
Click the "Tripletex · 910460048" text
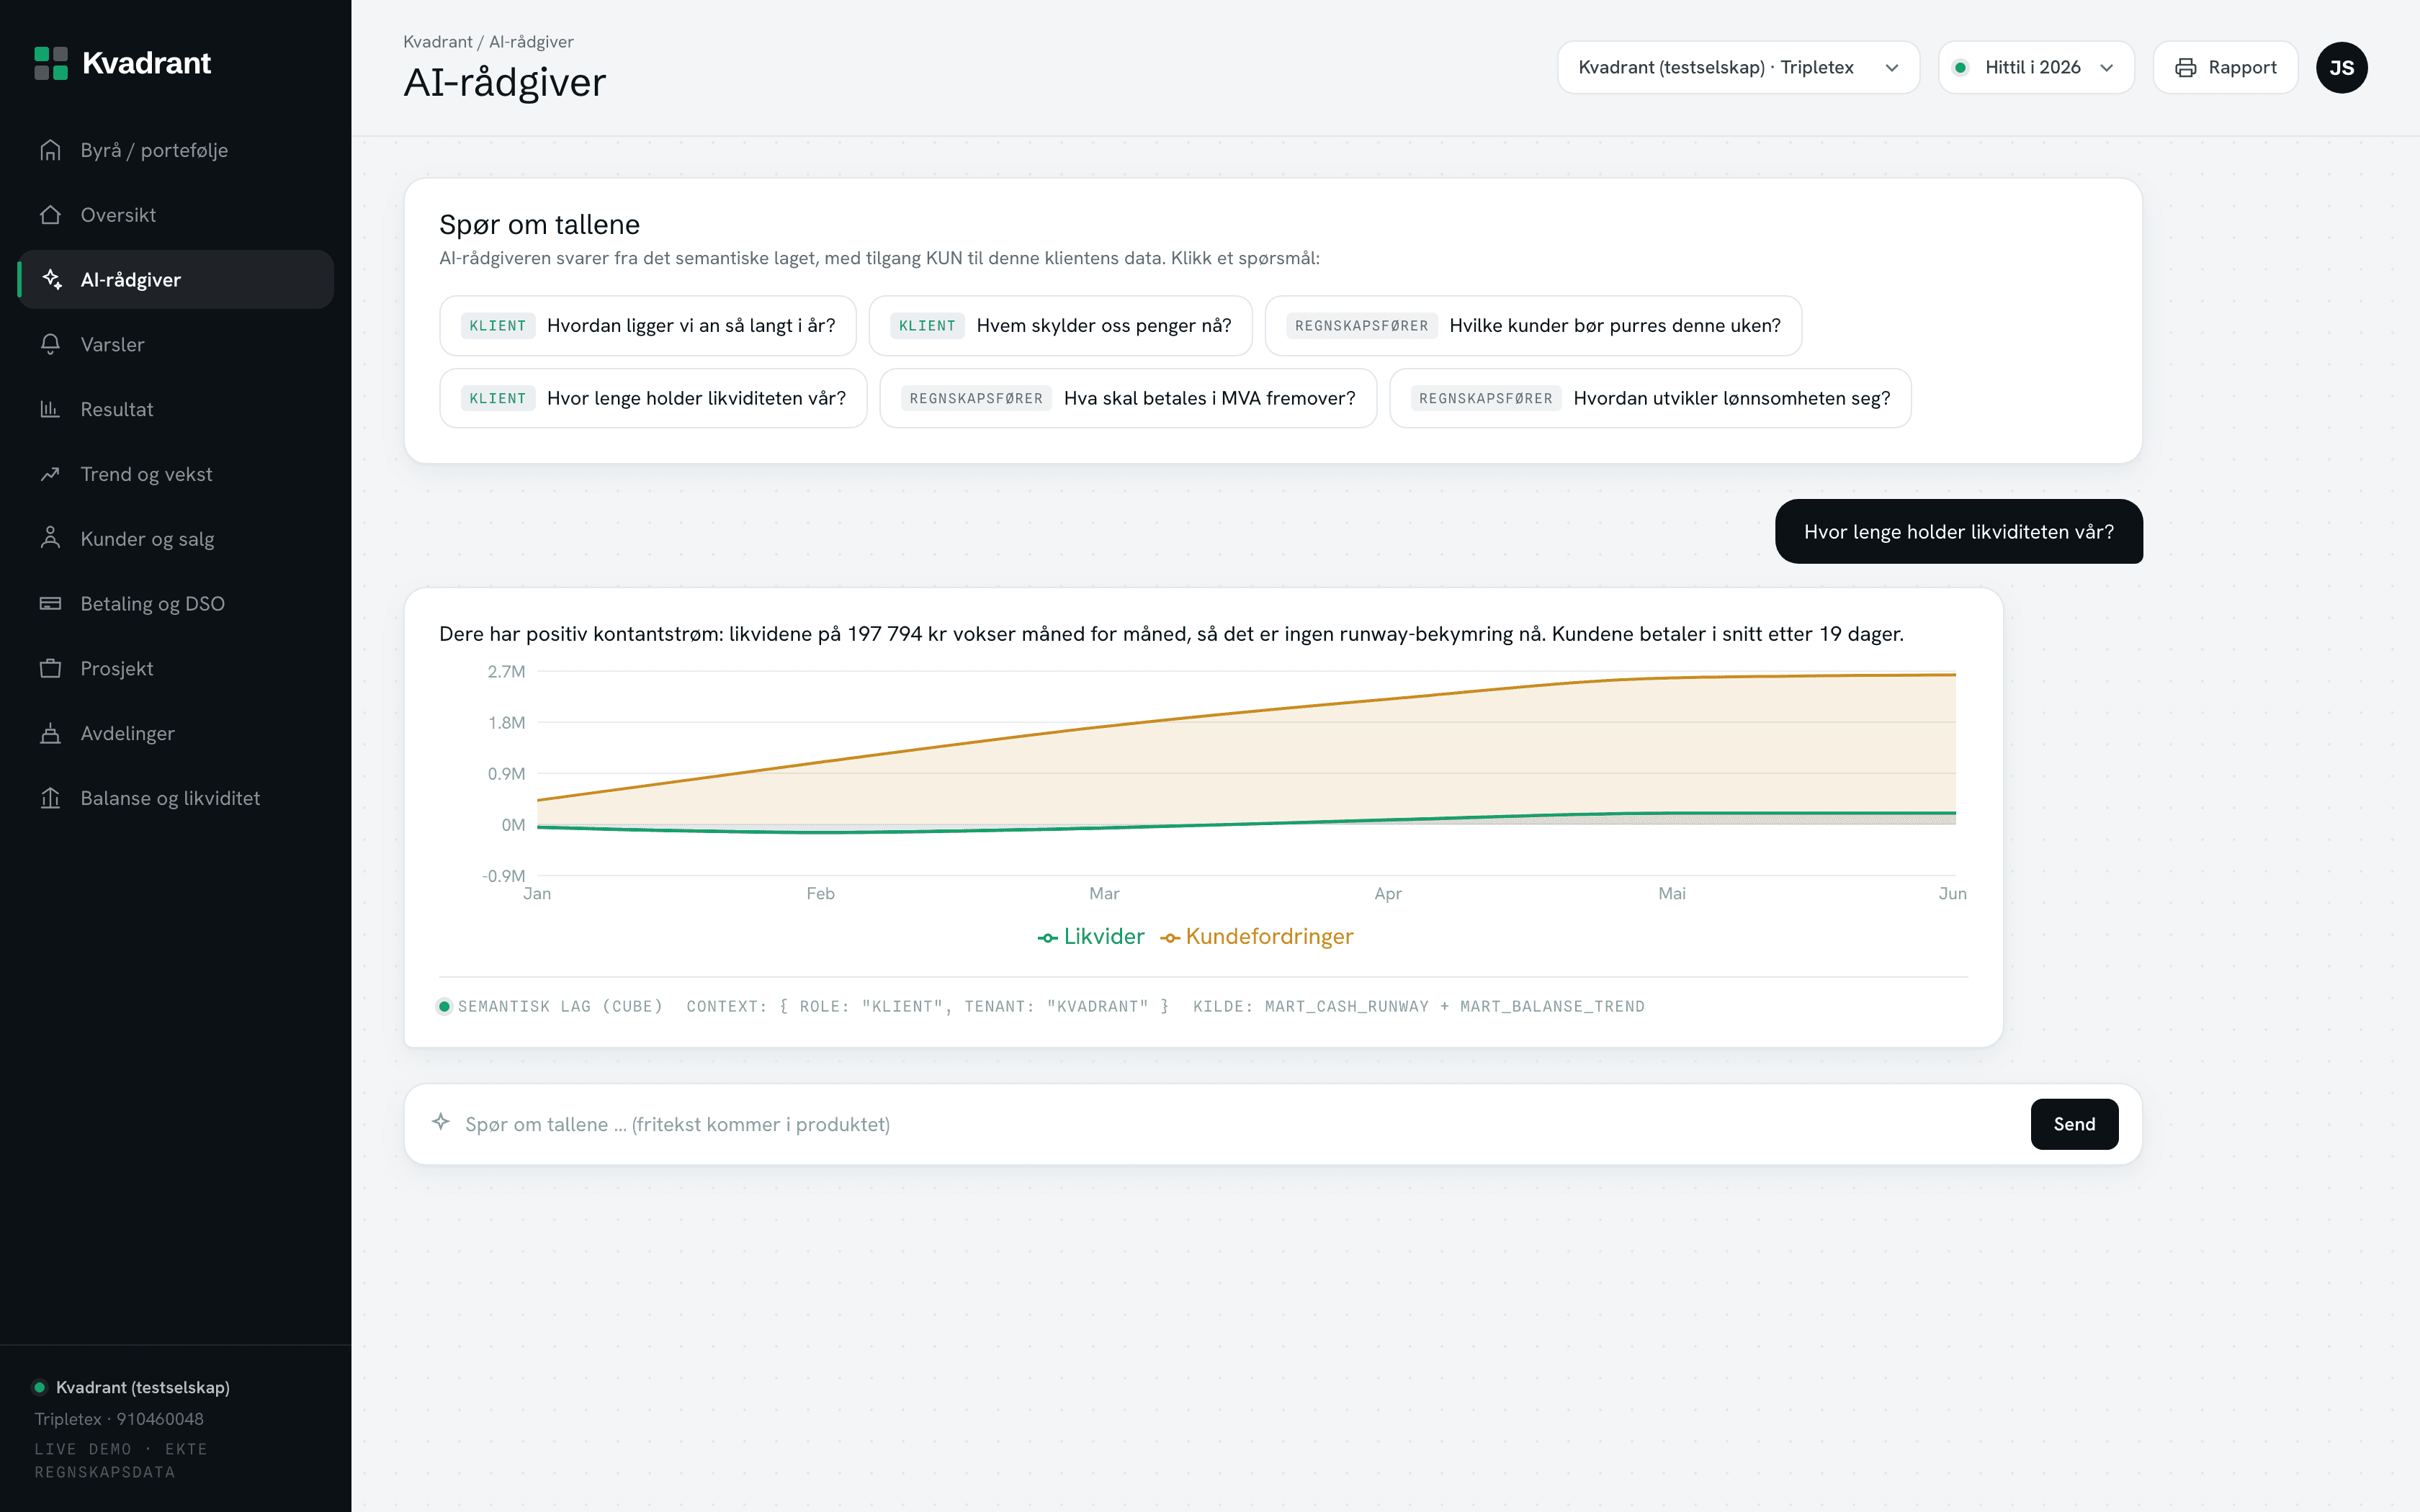point(119,1419)
